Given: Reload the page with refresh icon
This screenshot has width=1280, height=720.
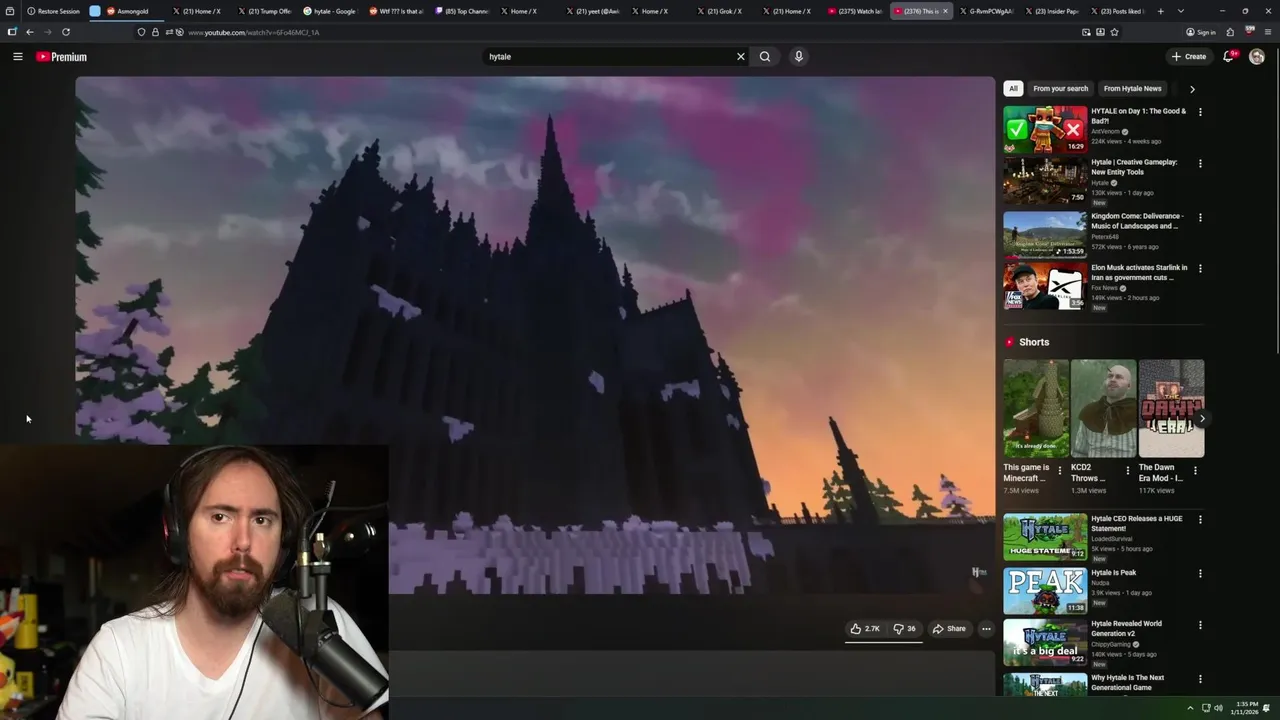Looking at the screenshot, I should (66, 32).
